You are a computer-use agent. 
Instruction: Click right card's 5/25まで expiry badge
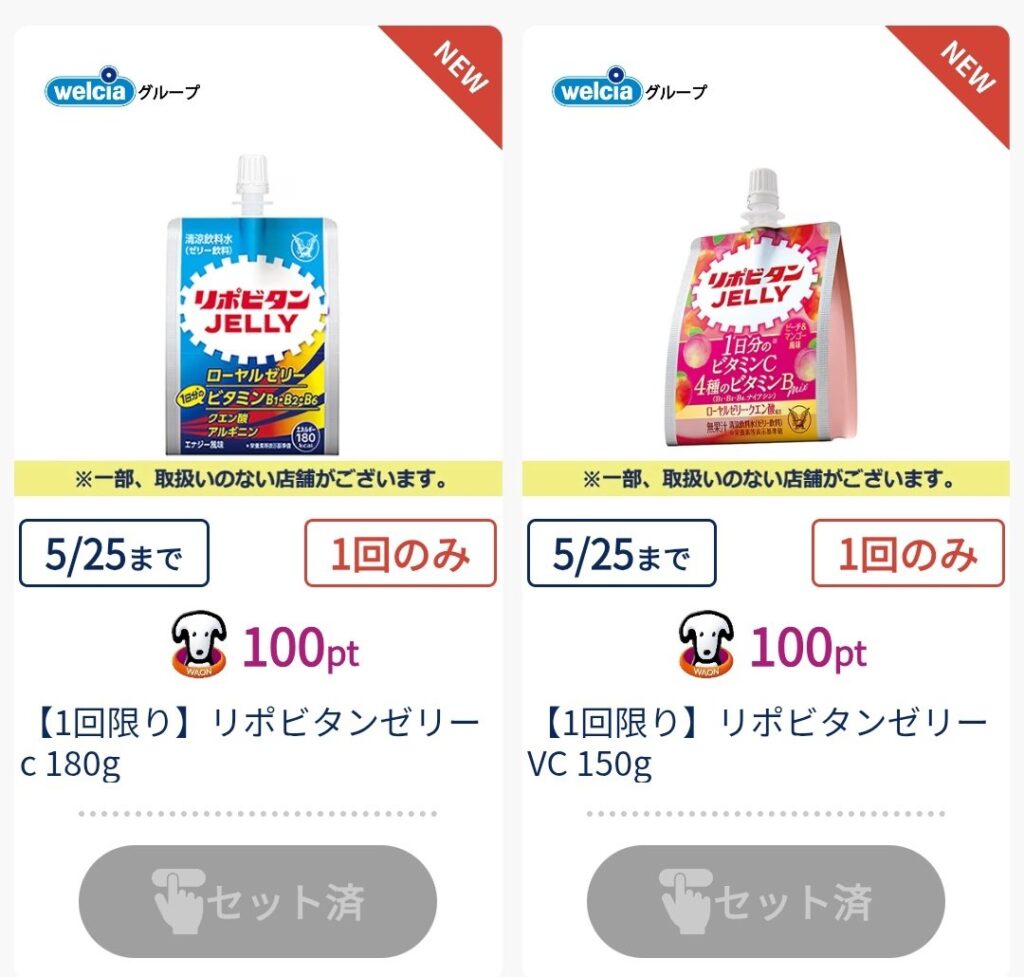tap(622, 553)
